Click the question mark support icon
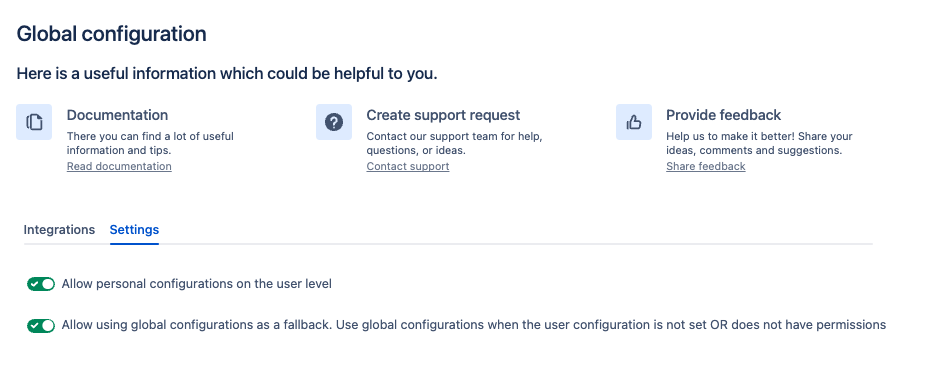Image resolution: width=940 pixels, height=391 pixels. 334,122
